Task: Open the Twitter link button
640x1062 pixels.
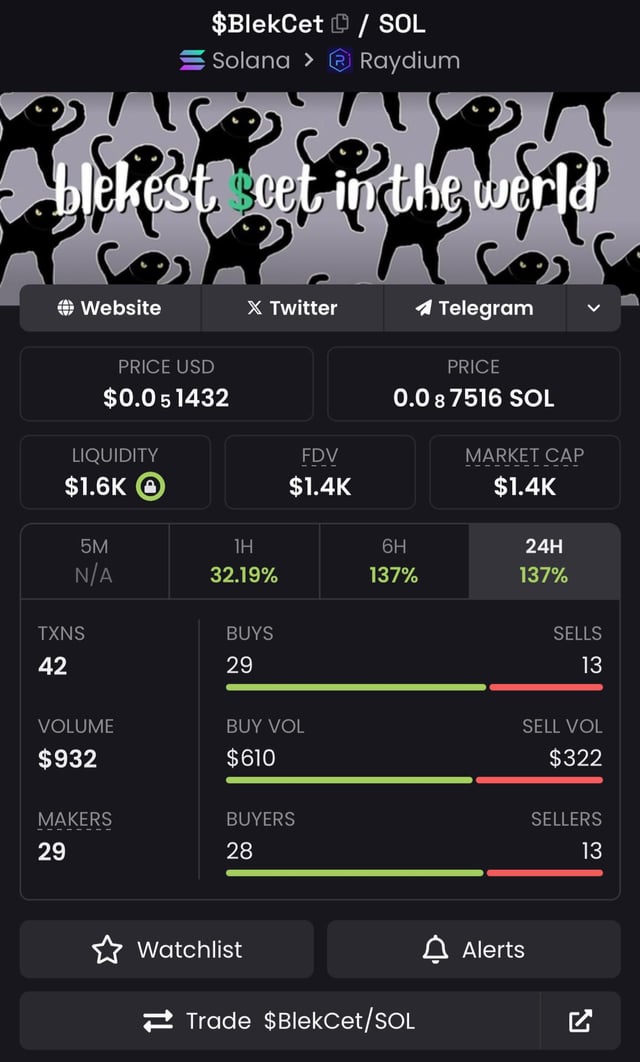Action: (292, 308)
